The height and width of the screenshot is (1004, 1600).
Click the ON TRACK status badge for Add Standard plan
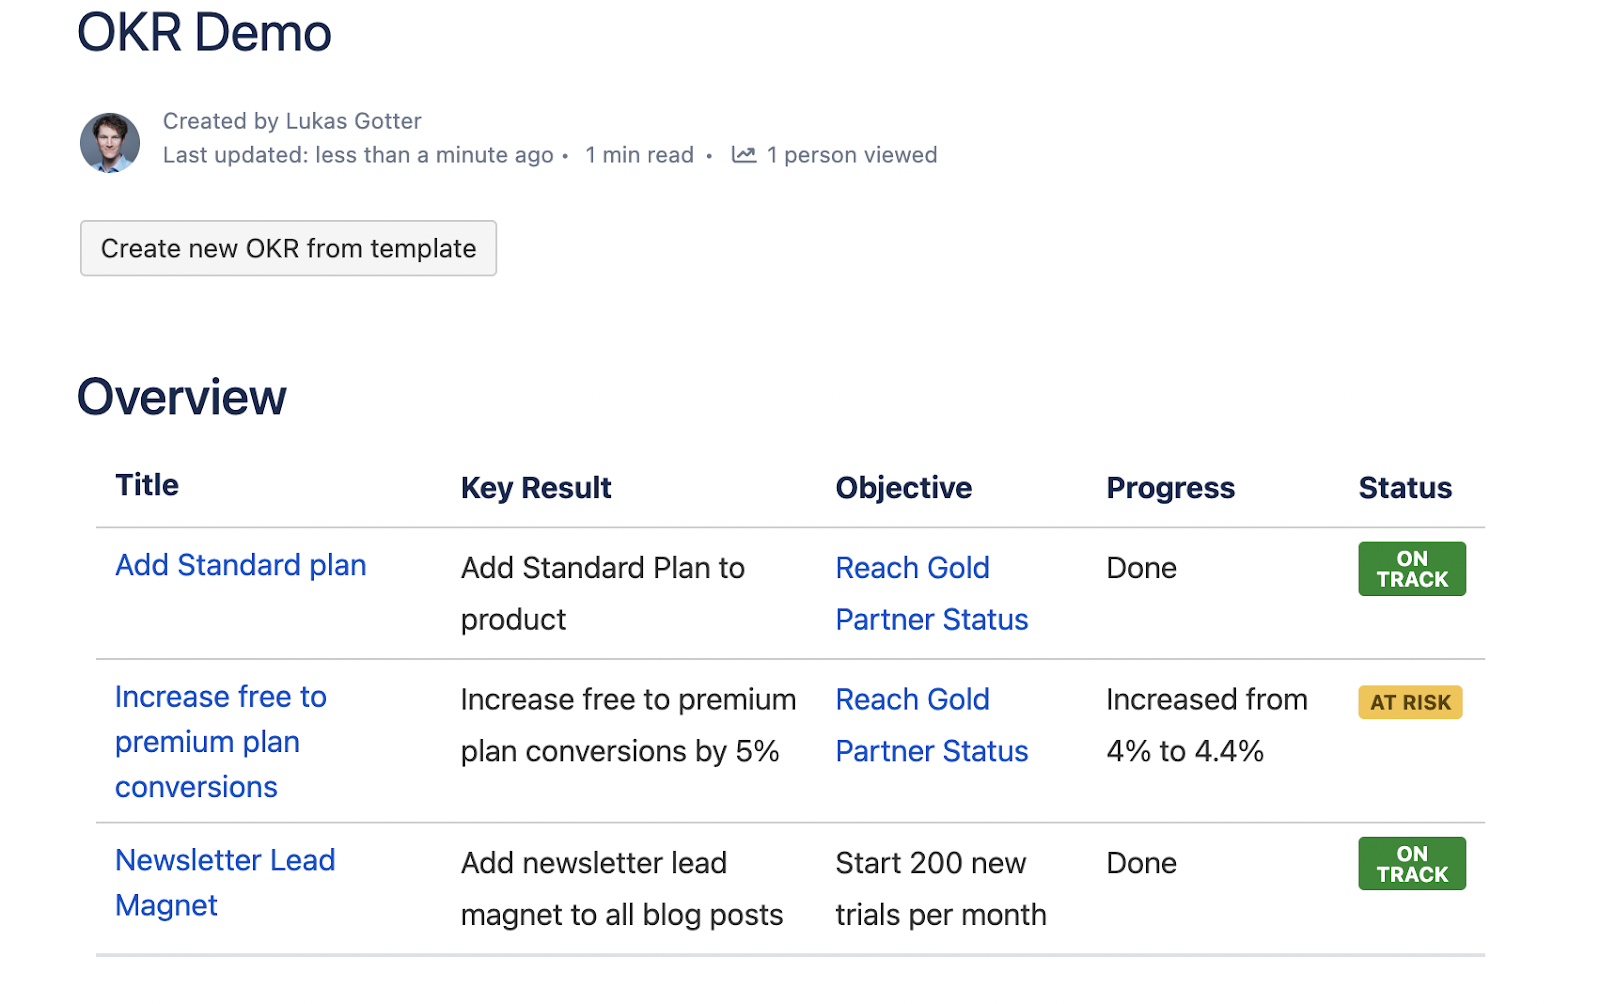tap(1411, 567)
